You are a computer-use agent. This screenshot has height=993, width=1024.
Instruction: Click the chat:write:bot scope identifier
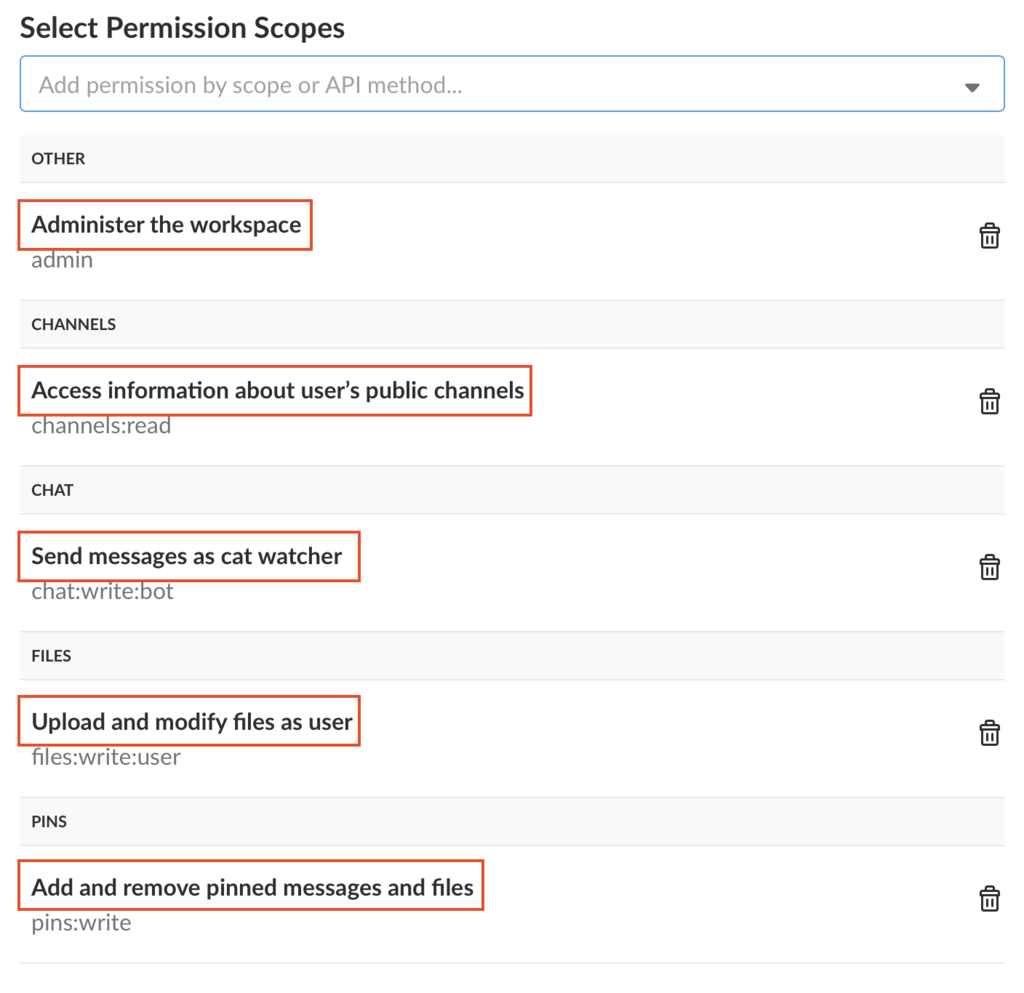tap(102, 591)
